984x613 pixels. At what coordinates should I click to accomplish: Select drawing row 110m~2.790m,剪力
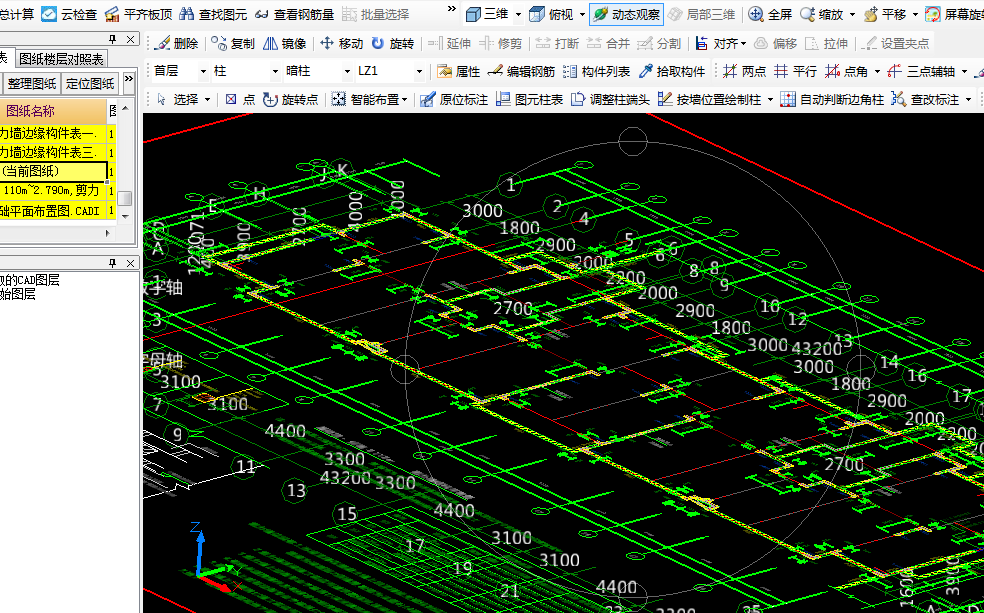[x=53, y=191]
